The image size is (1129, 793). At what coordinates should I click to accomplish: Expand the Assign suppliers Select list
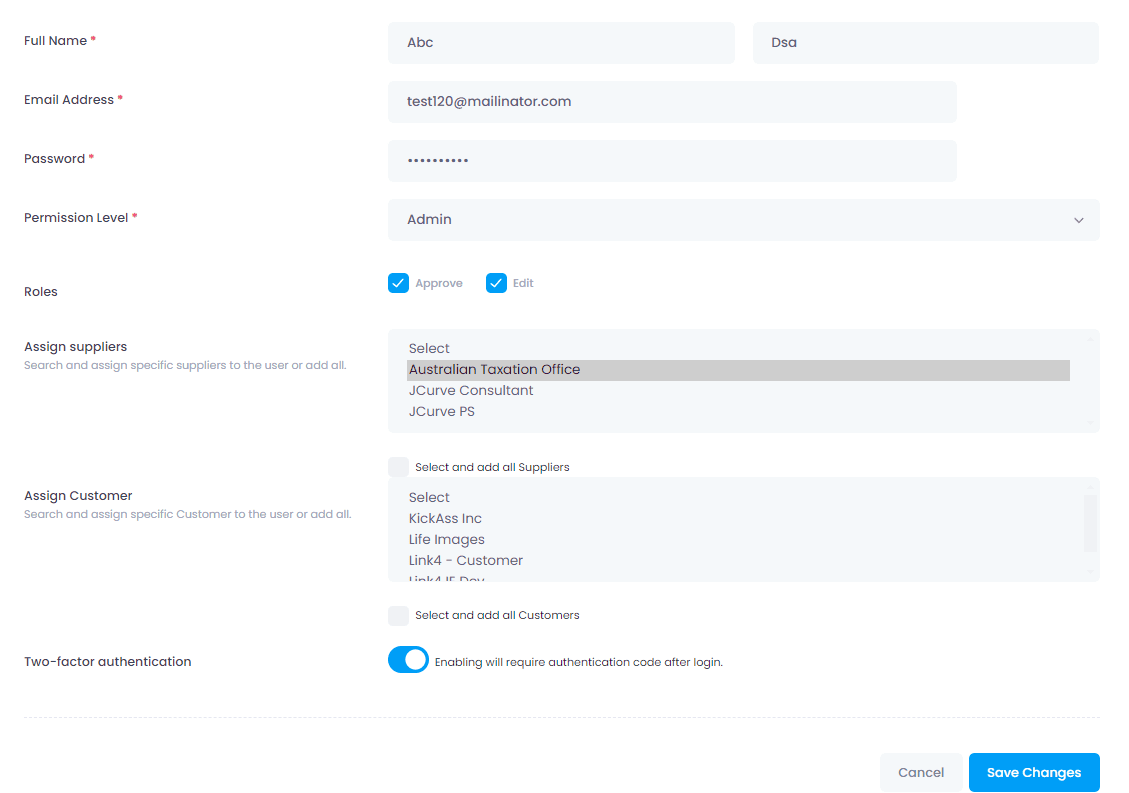[x=429, y=347]
